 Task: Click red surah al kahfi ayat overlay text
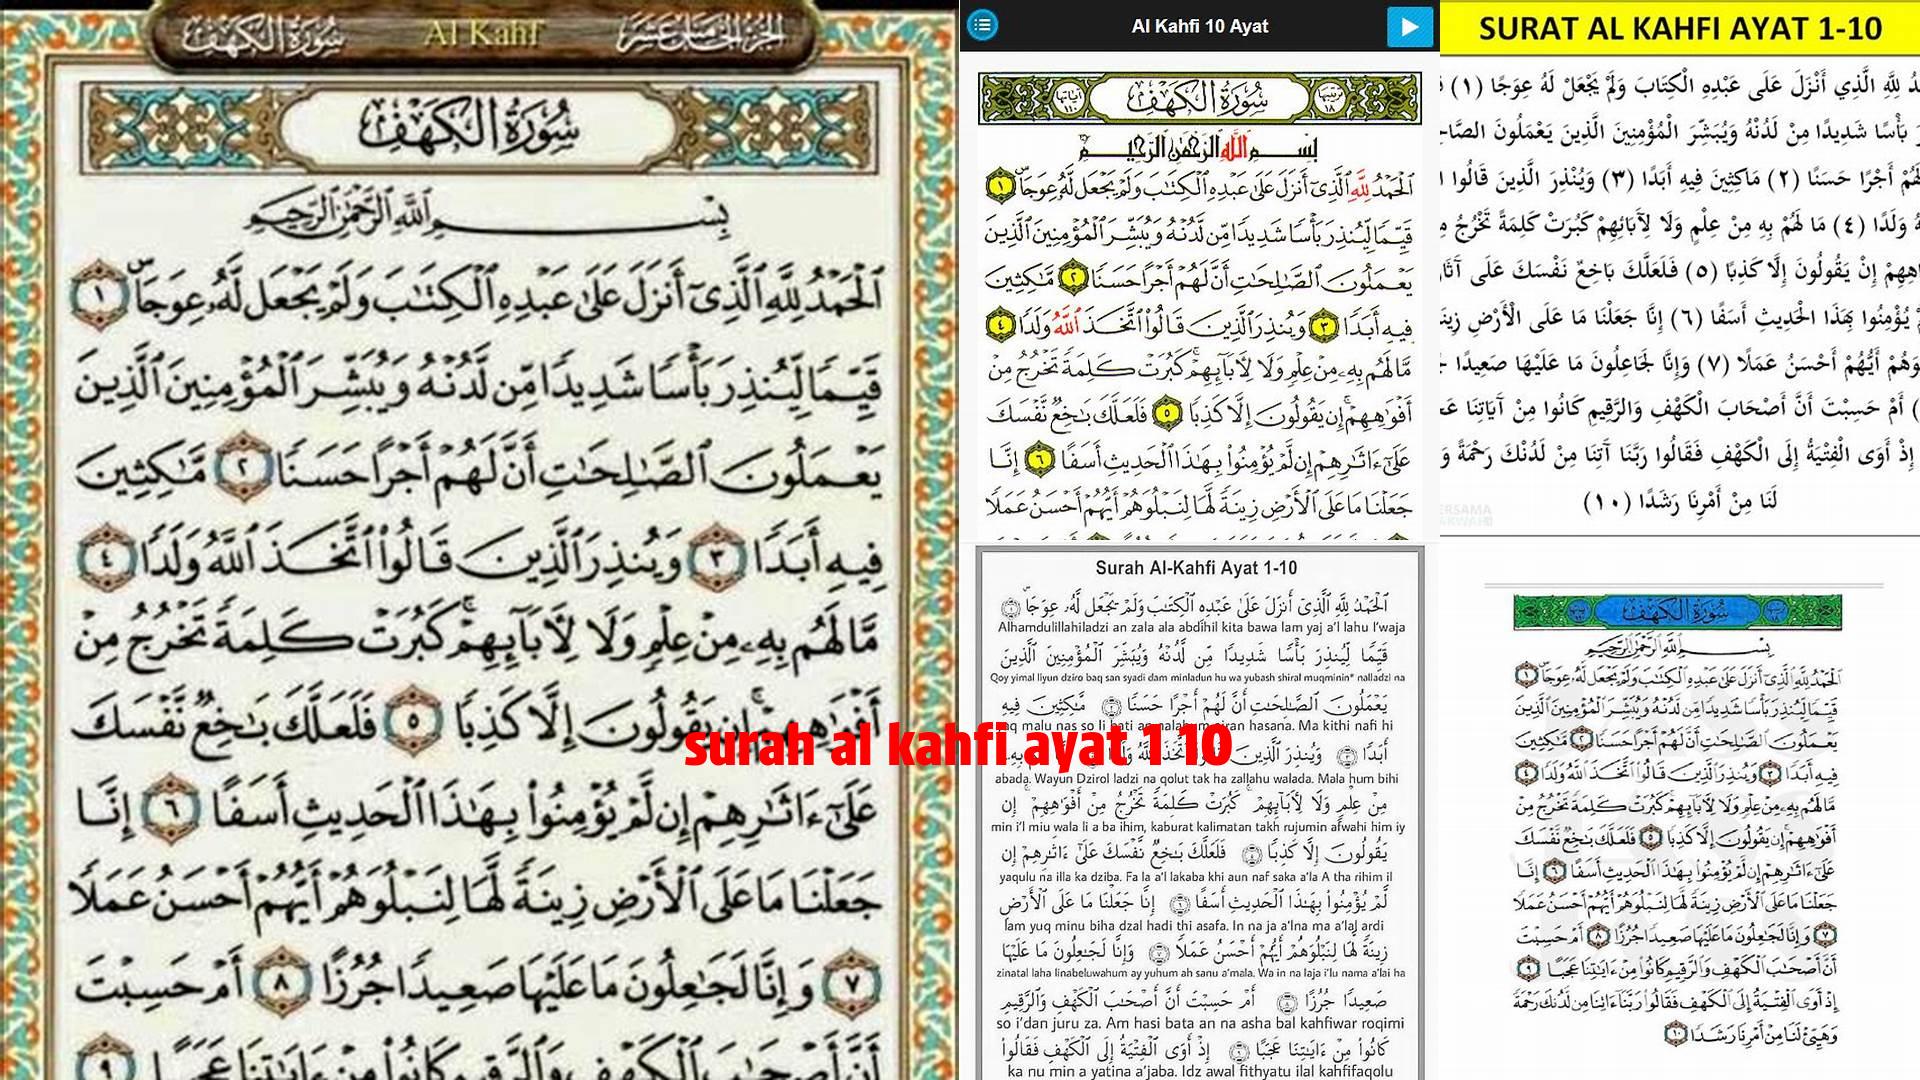click(x=958, y=745)
